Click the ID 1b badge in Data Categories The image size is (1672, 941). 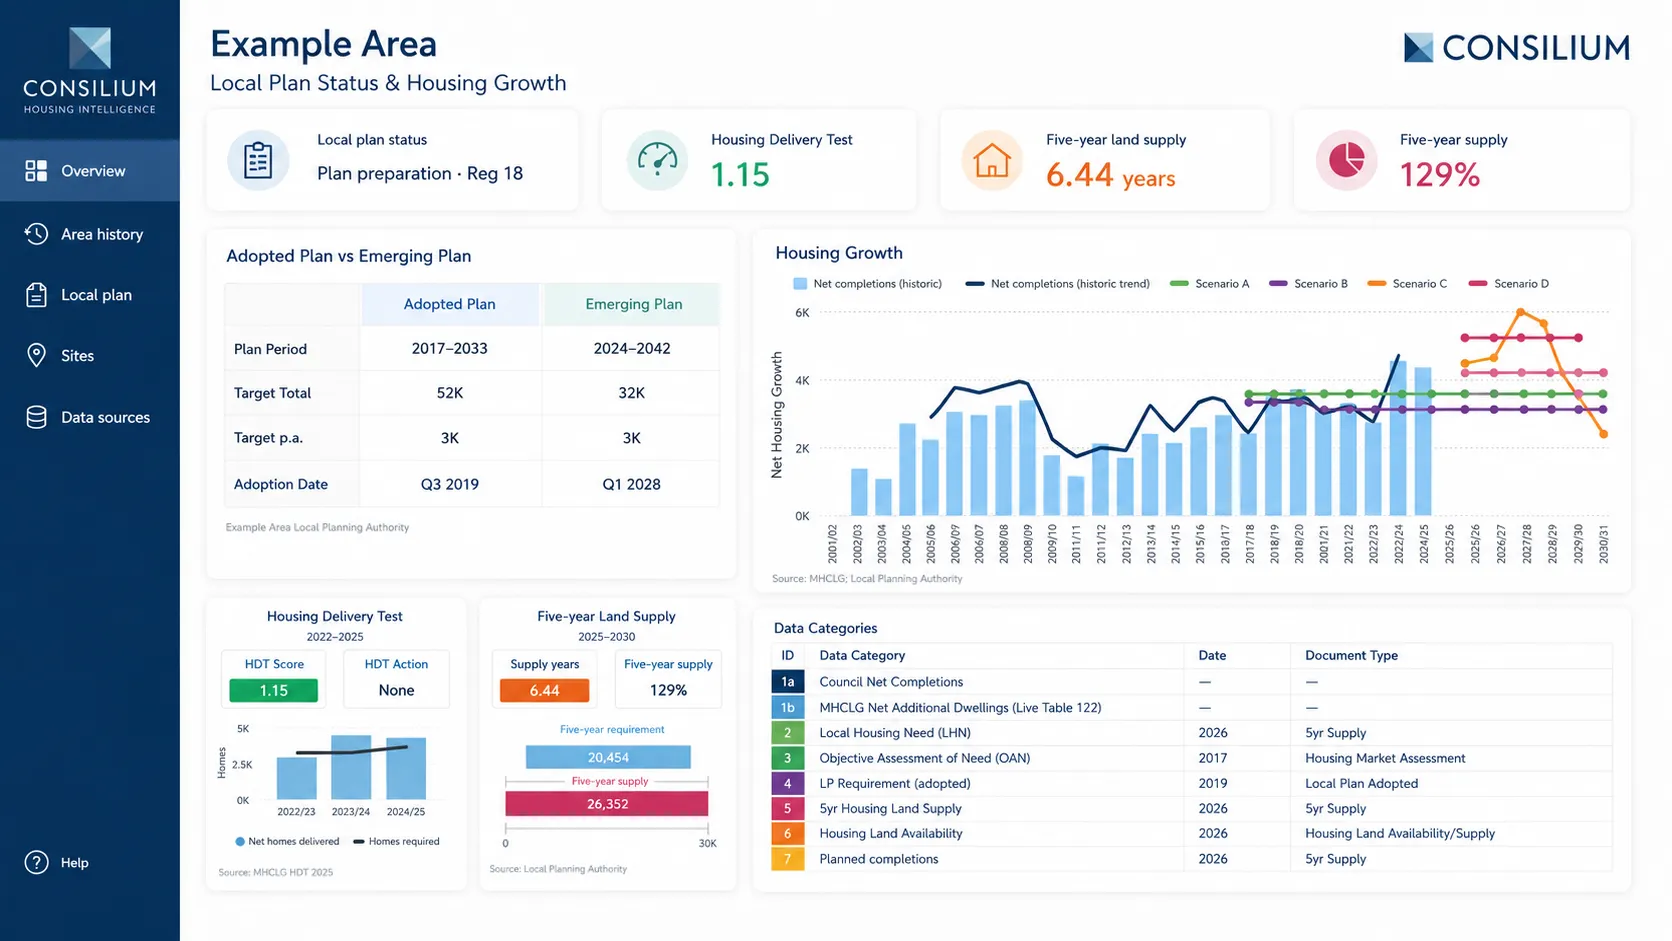point(788,707)
